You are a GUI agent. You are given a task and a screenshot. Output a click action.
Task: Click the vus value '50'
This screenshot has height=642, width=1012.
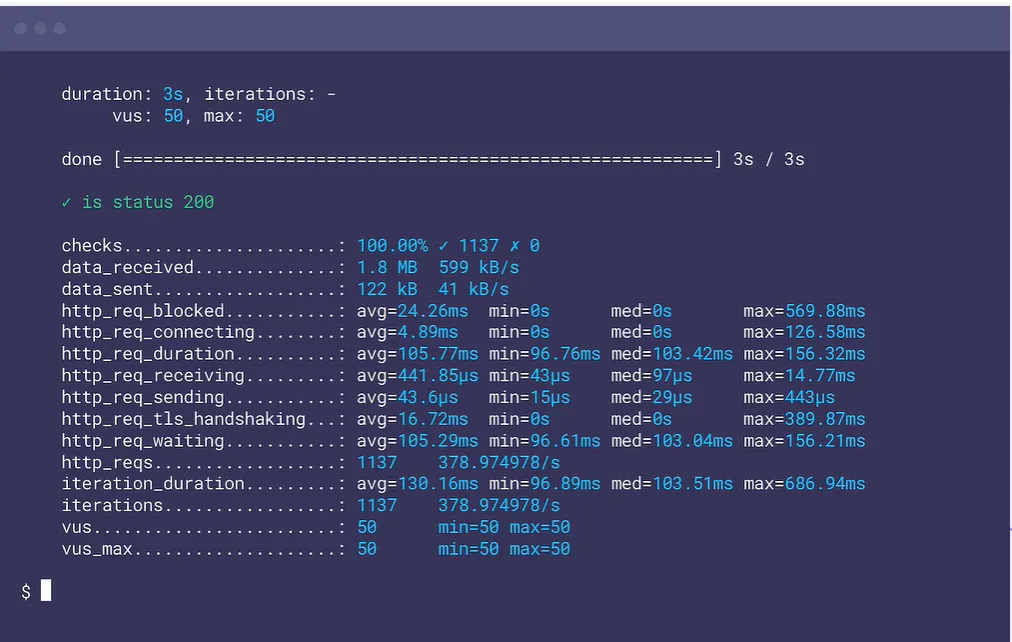(x=367, y=526)
